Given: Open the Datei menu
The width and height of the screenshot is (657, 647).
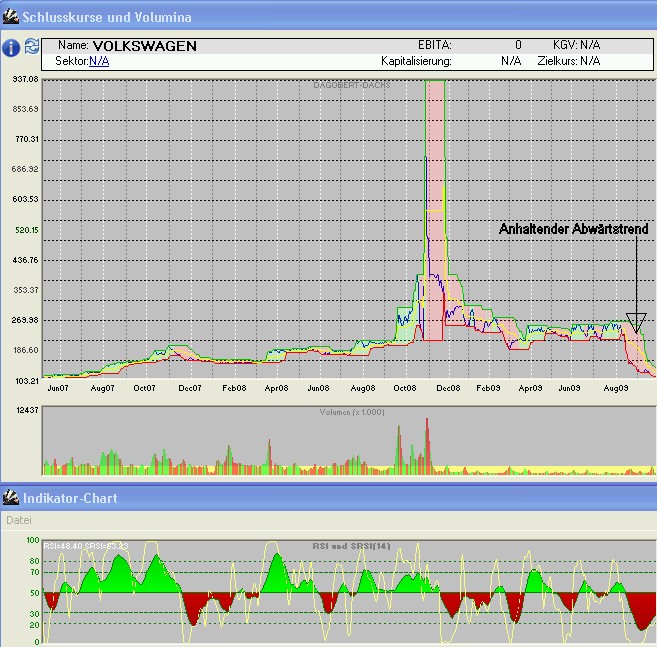Looking at the screenshot, I should tap(20, 520).
